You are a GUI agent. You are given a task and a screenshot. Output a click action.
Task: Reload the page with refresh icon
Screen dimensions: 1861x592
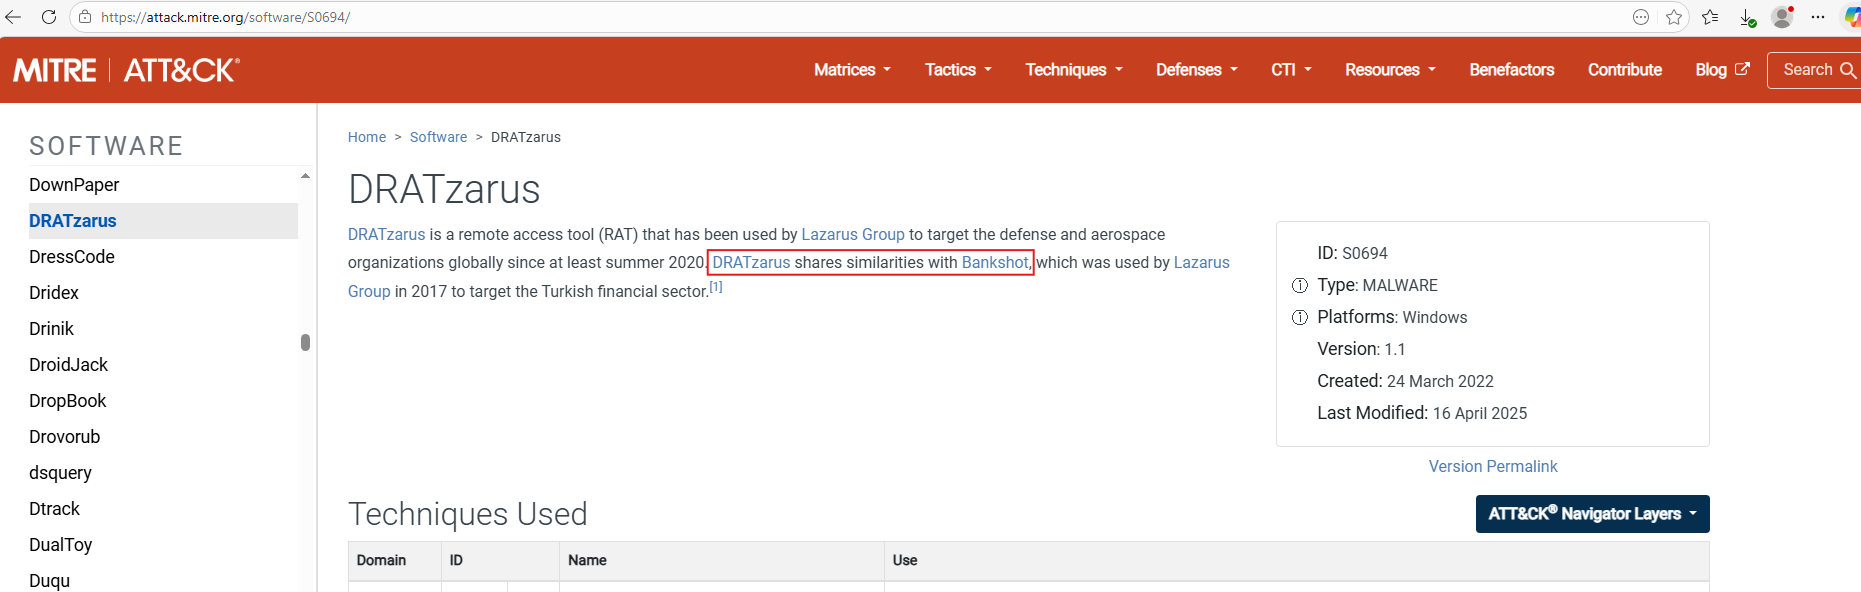click(x=48, y=17)
